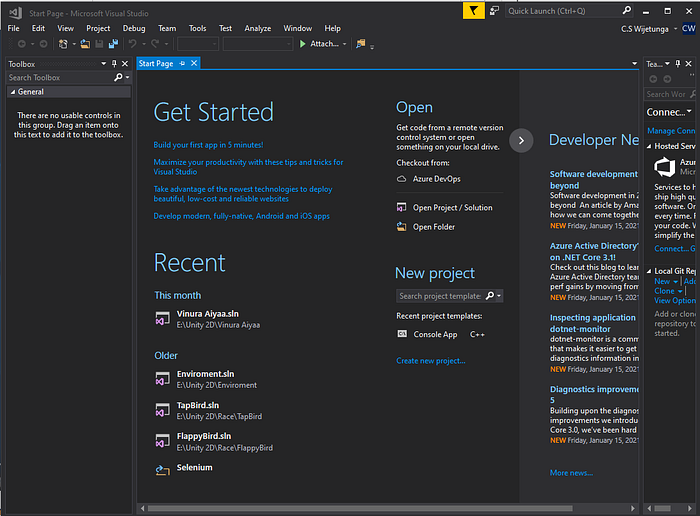Screen dimensions: 700x516
Task: Collapse the General toolbox group
Action: coord(13,92)
